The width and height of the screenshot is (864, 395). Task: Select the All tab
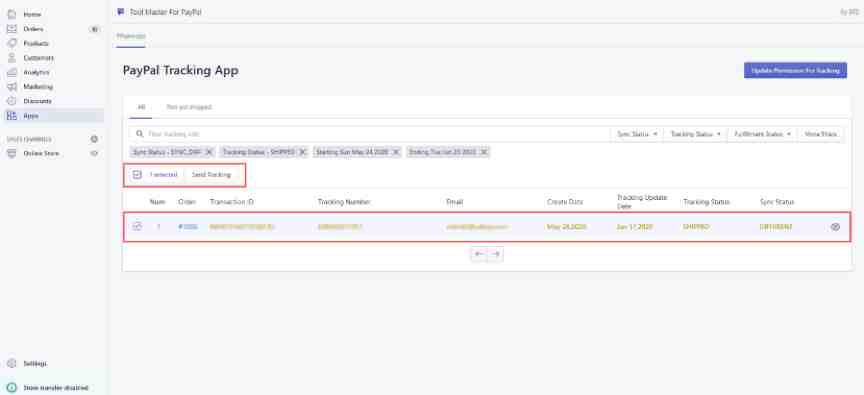point(141,107)
